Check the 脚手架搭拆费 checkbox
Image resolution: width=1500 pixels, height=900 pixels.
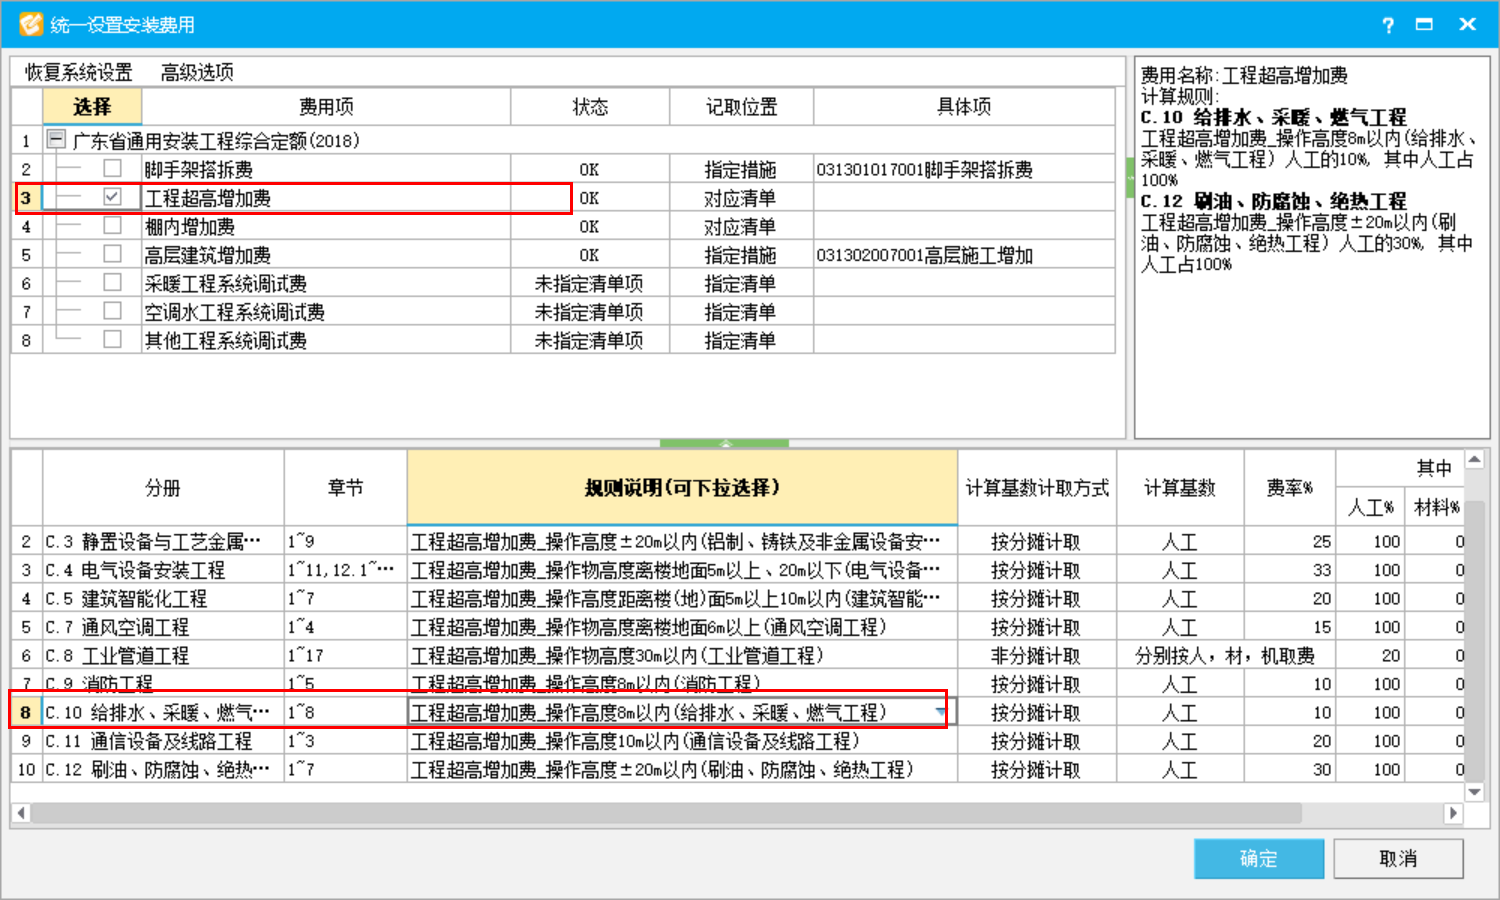[x=112, y=168]
